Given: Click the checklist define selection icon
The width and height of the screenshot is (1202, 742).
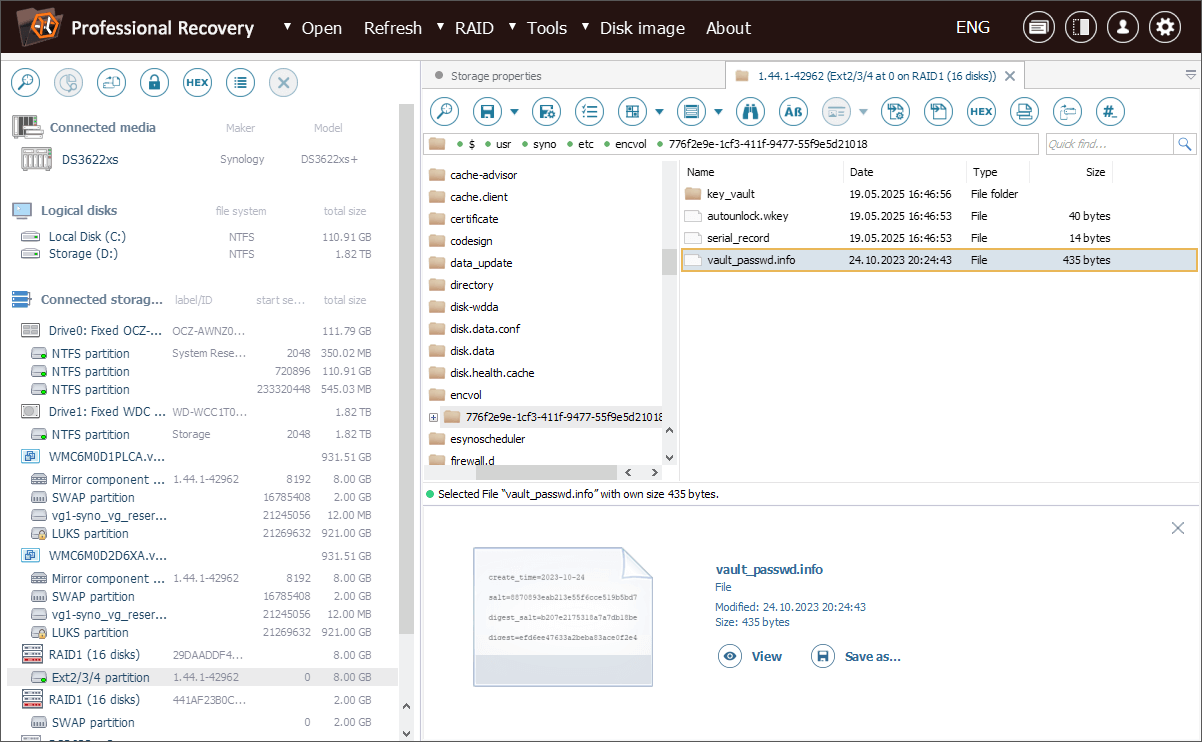Looking at the screenshot, I should coord(590,111).
